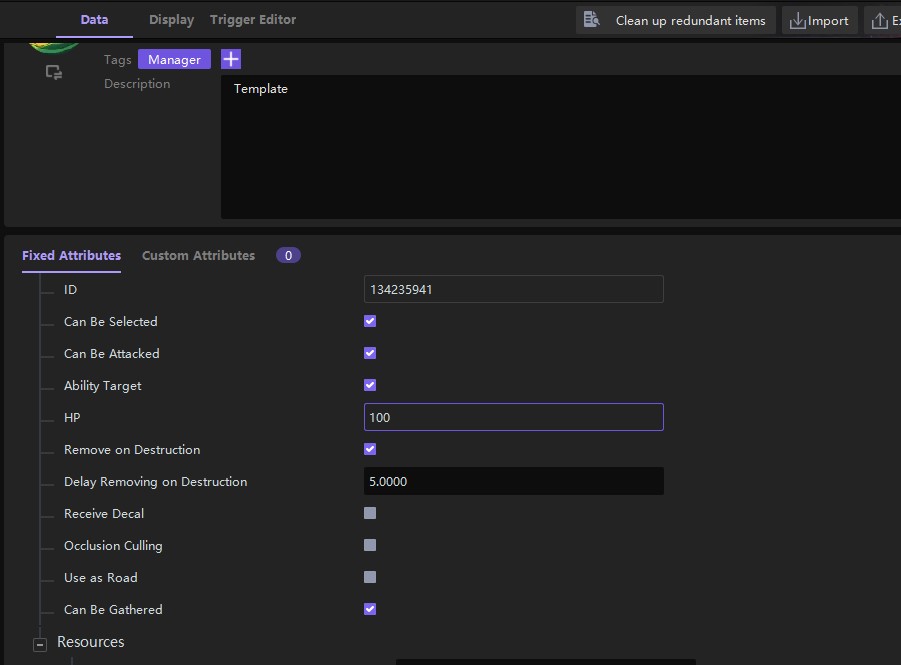Click the Delay Removing on Destruction field

click(513, 481)
